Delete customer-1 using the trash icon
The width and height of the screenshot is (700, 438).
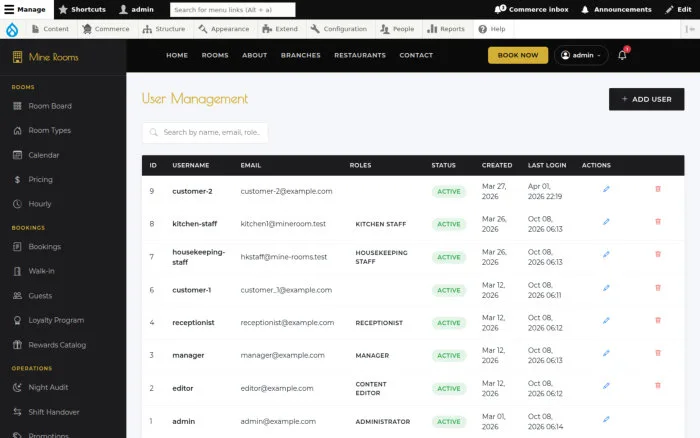(x=658, y=288)
